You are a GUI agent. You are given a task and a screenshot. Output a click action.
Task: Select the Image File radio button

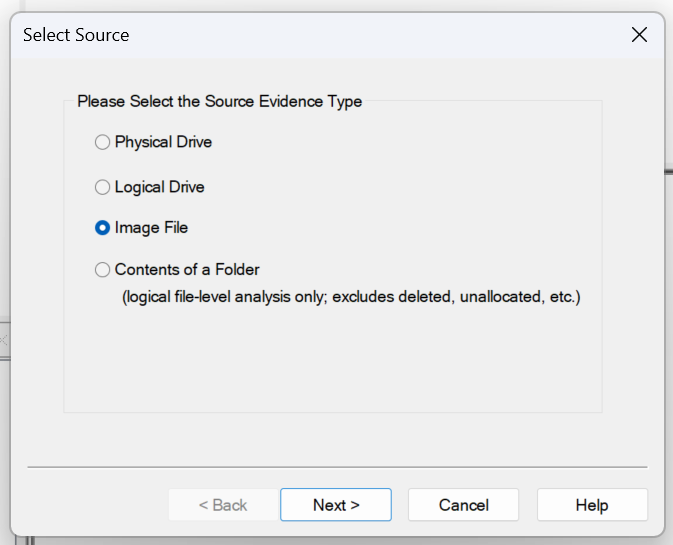pos(102,228)
